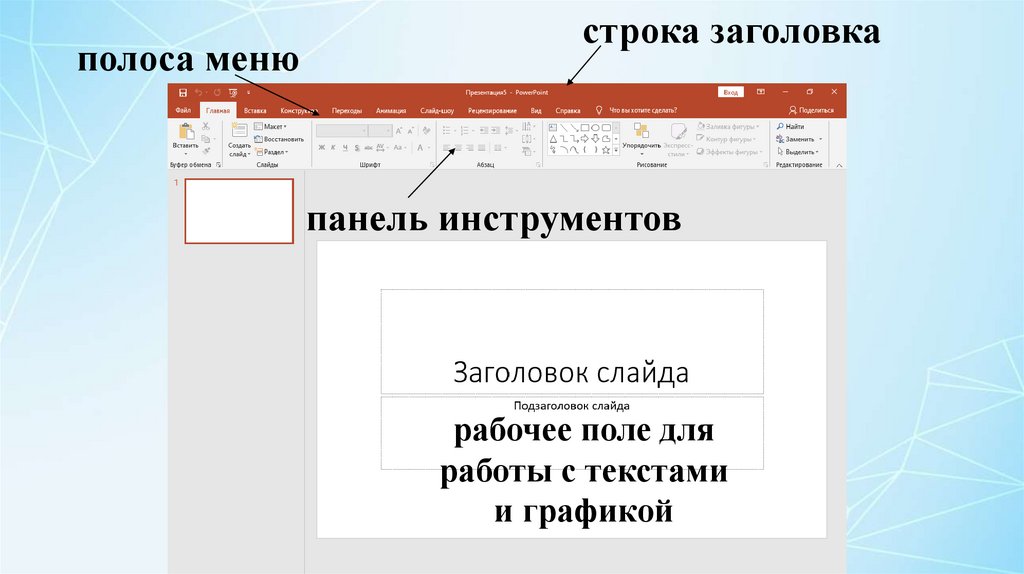Open Clipboard pane launcher next to Буфер обмена
The width and height of the screenshot is (1024, 574).
[219, 165]
